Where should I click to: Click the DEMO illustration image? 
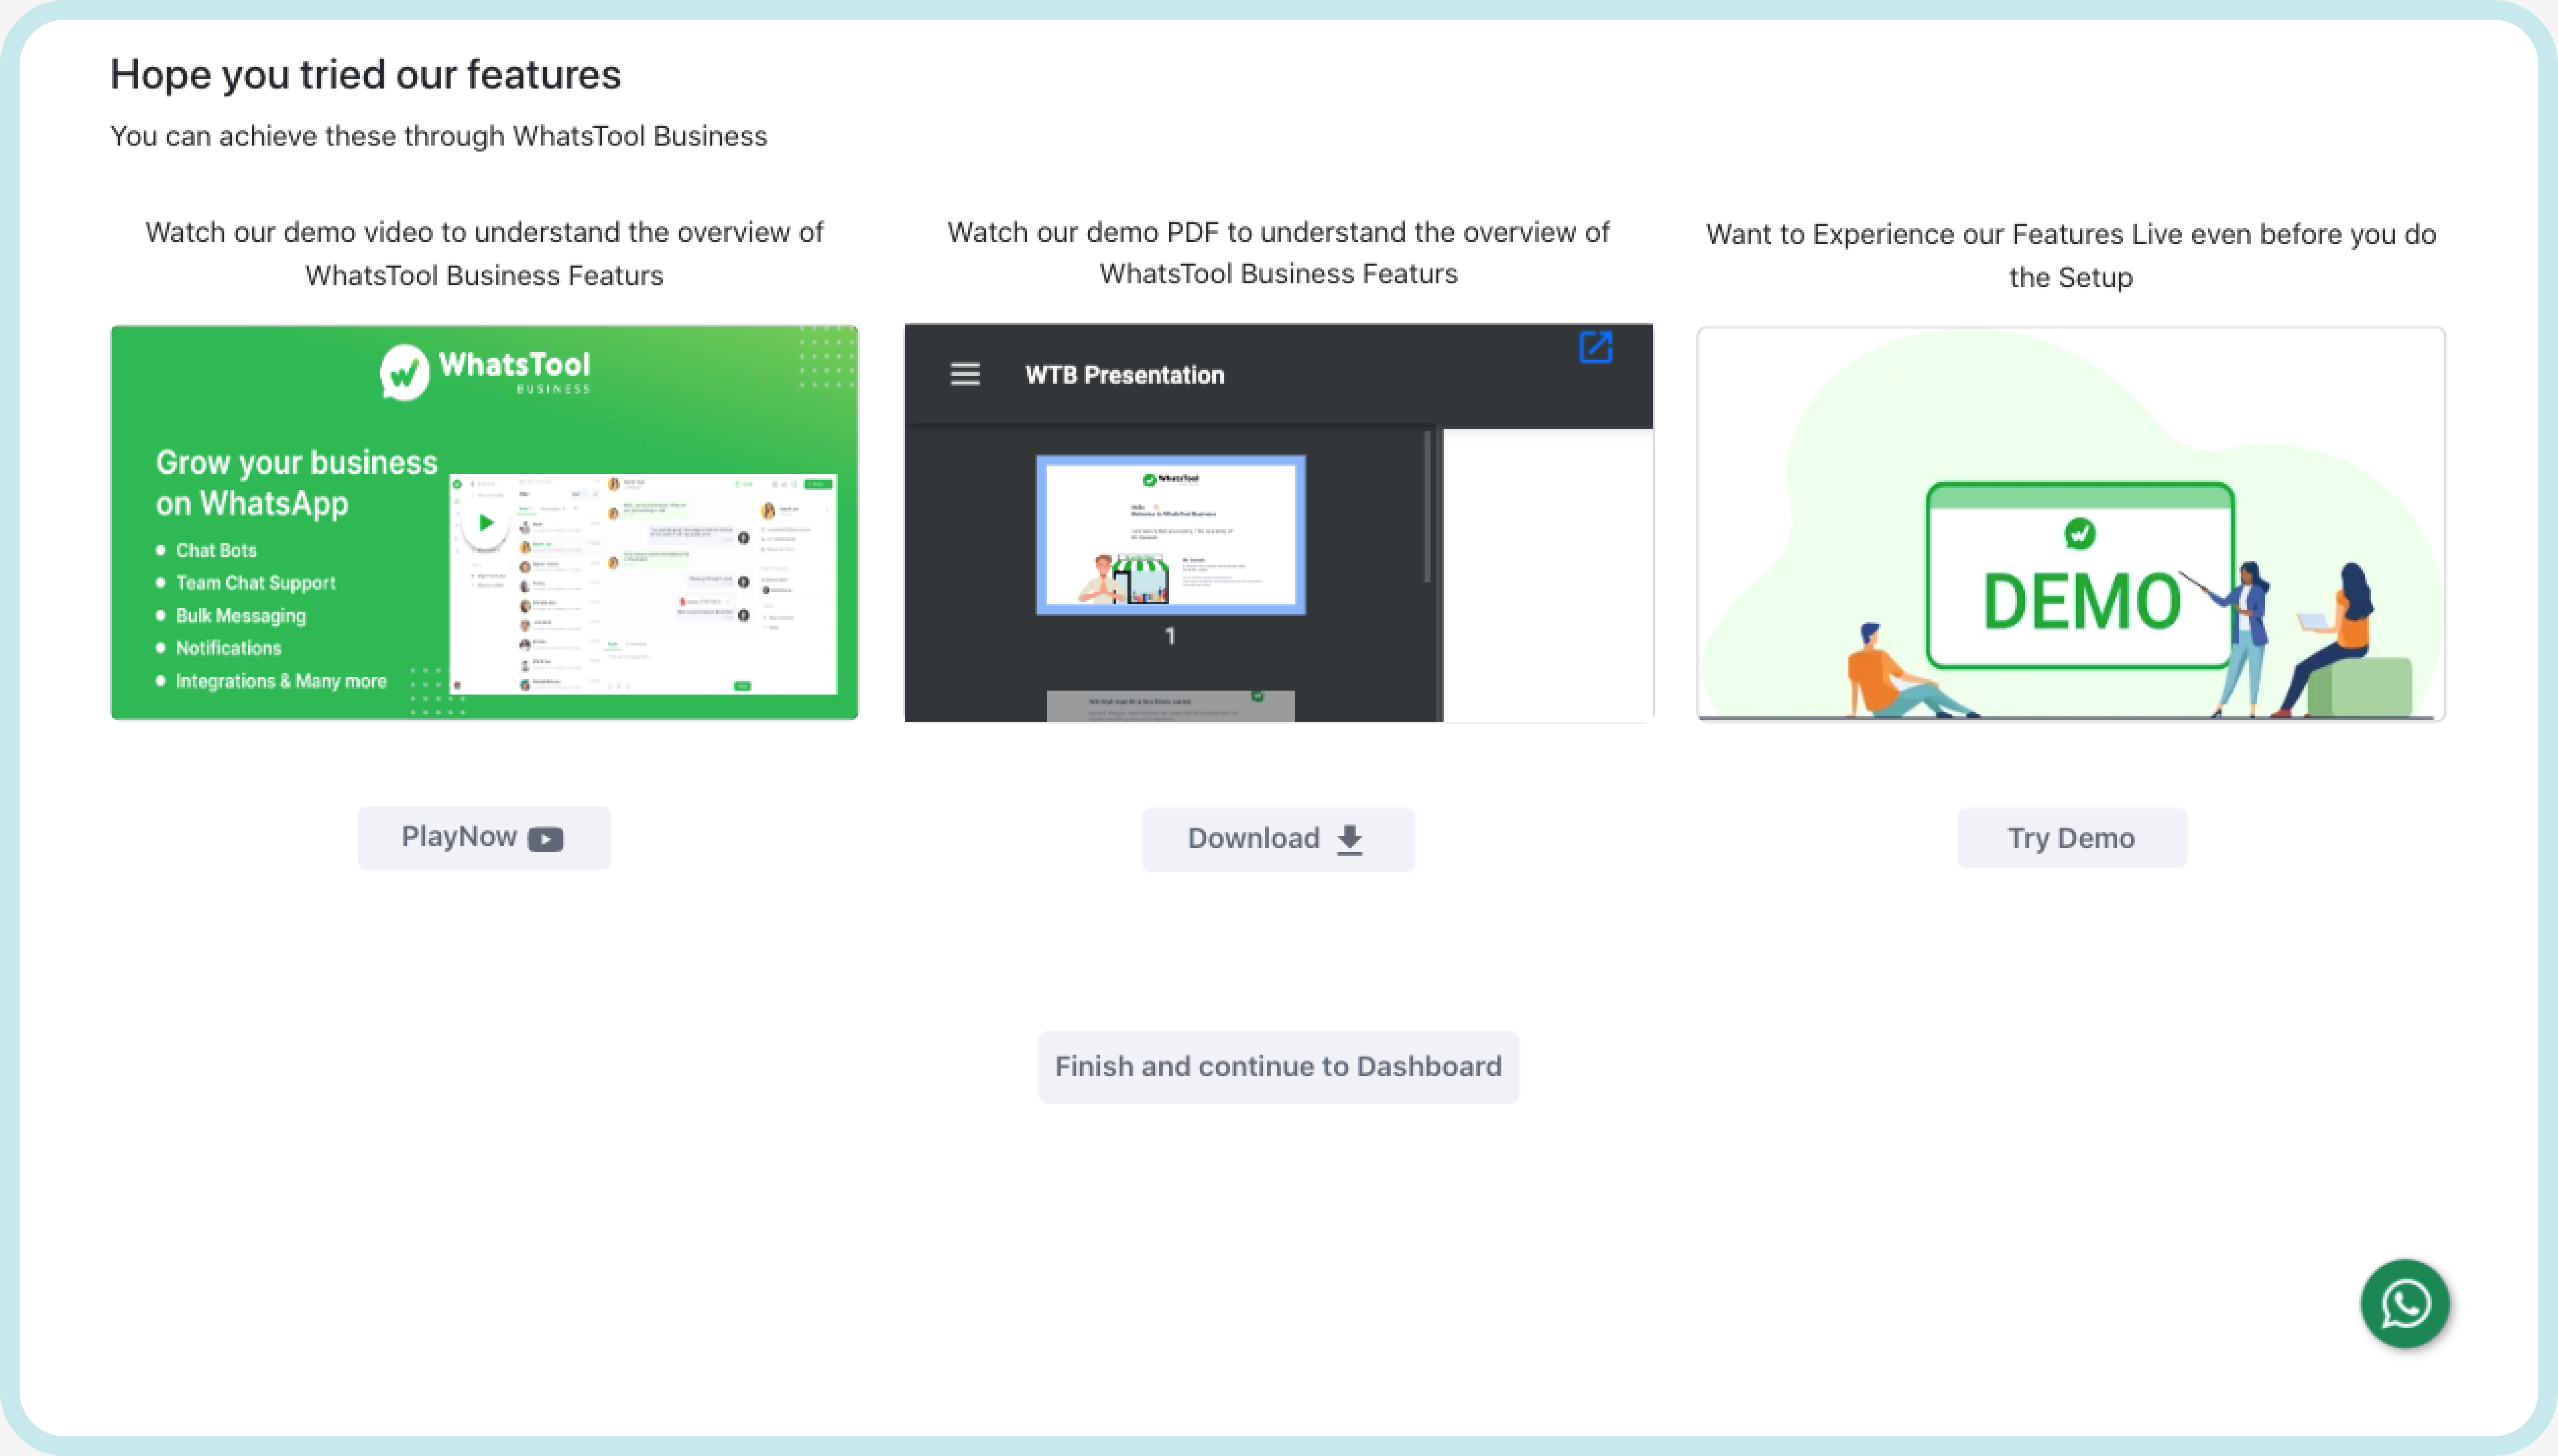tap(2071, 523)
